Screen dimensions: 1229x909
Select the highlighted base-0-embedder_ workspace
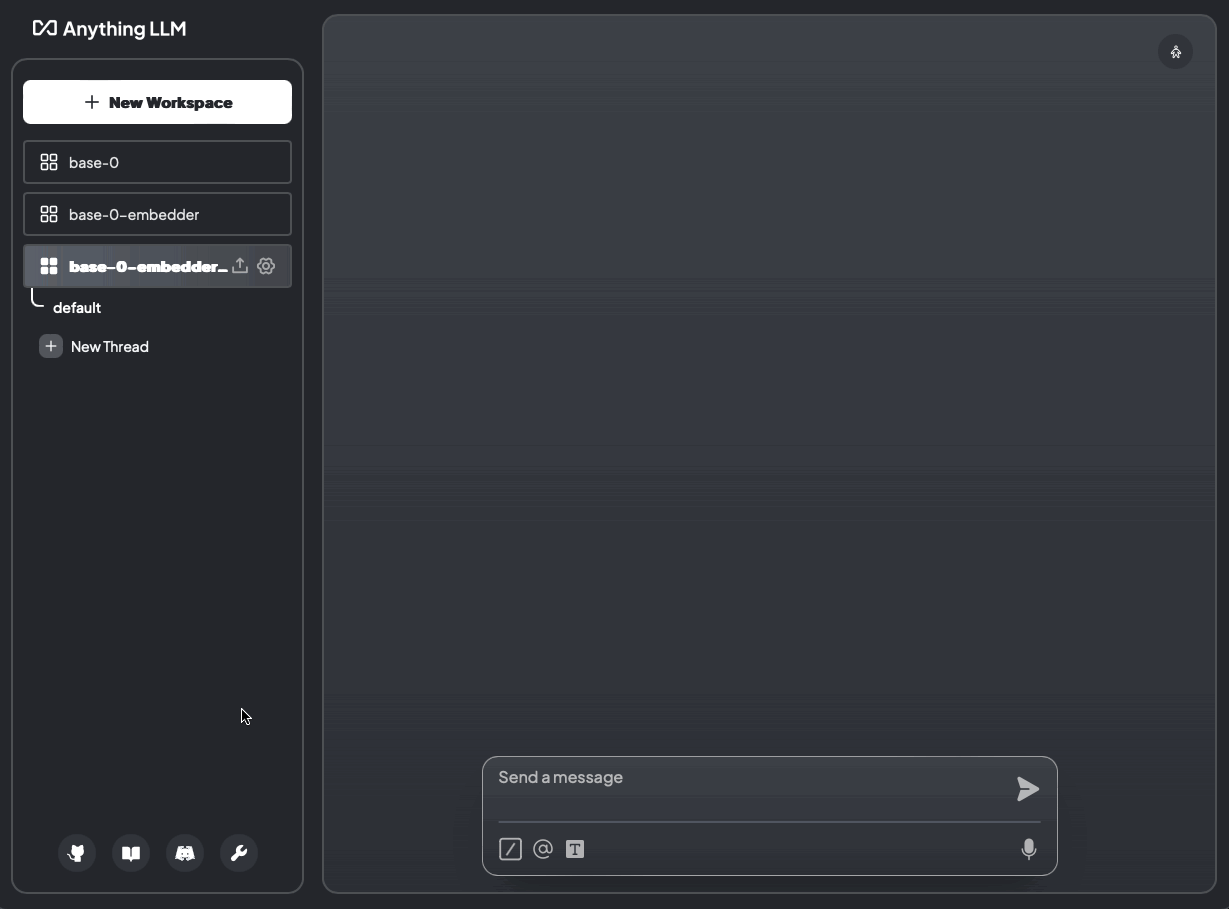157,266
